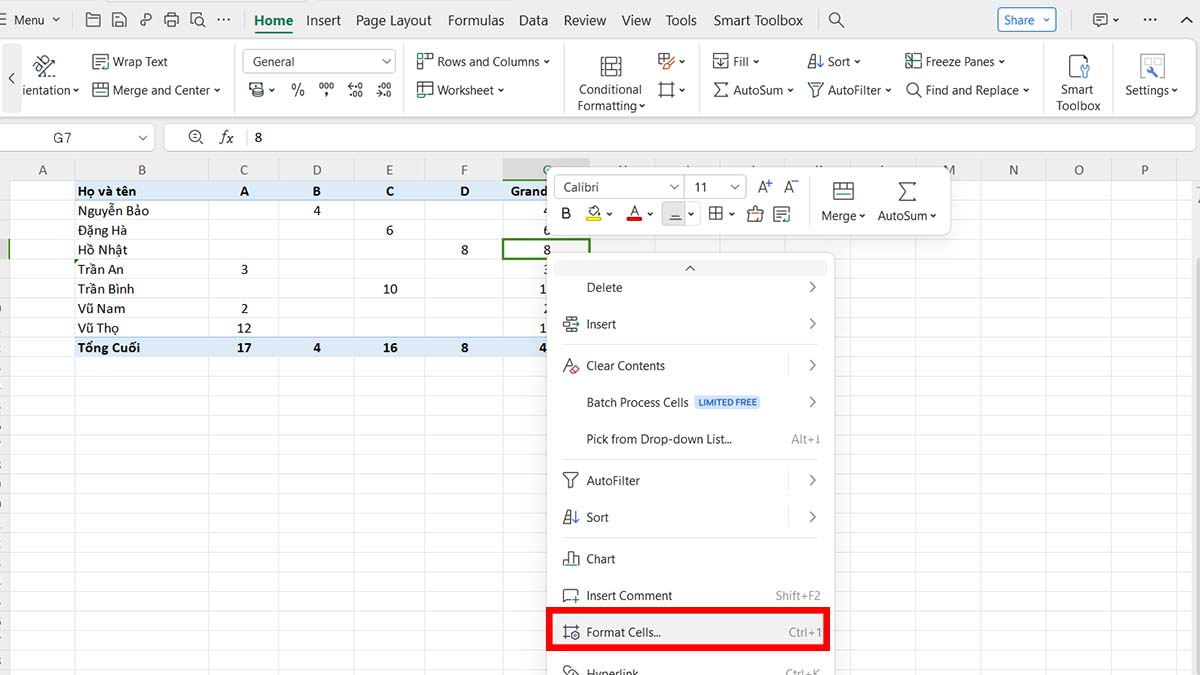Image resolution: width=1200 pixels, height=675 pixels.
Task: Click the percent style icon
Action: point(297,90)
